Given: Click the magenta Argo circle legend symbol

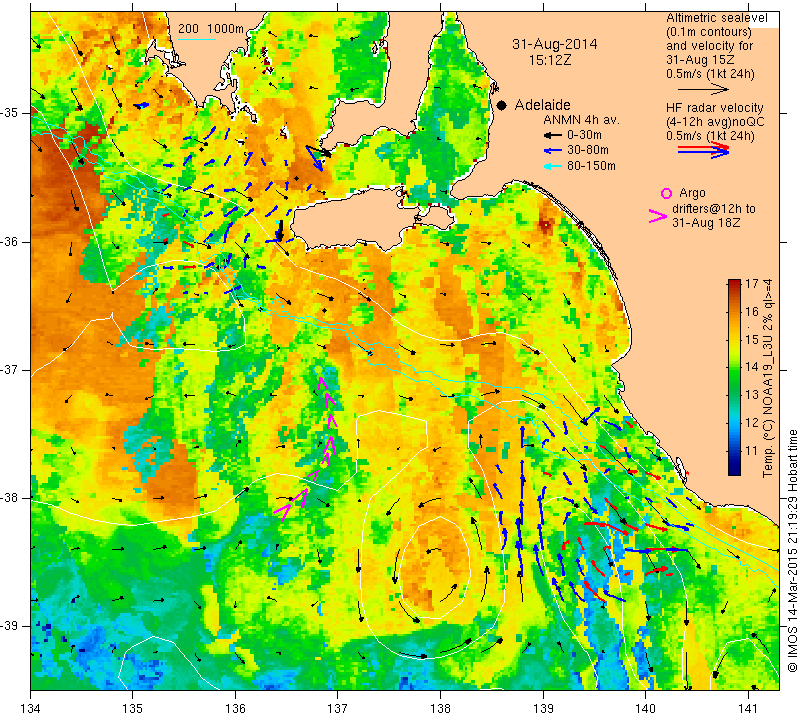Looking at the screenshot, I should (666, 193).
